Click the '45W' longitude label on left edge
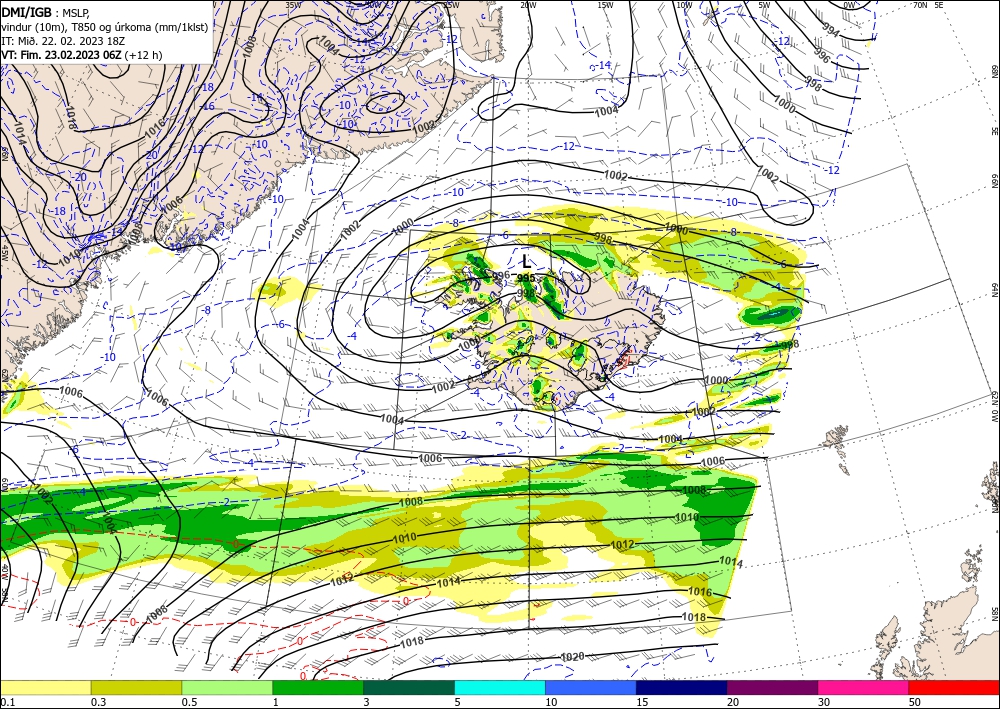Screen dimensions: 1000x709 tap(4, 253)
